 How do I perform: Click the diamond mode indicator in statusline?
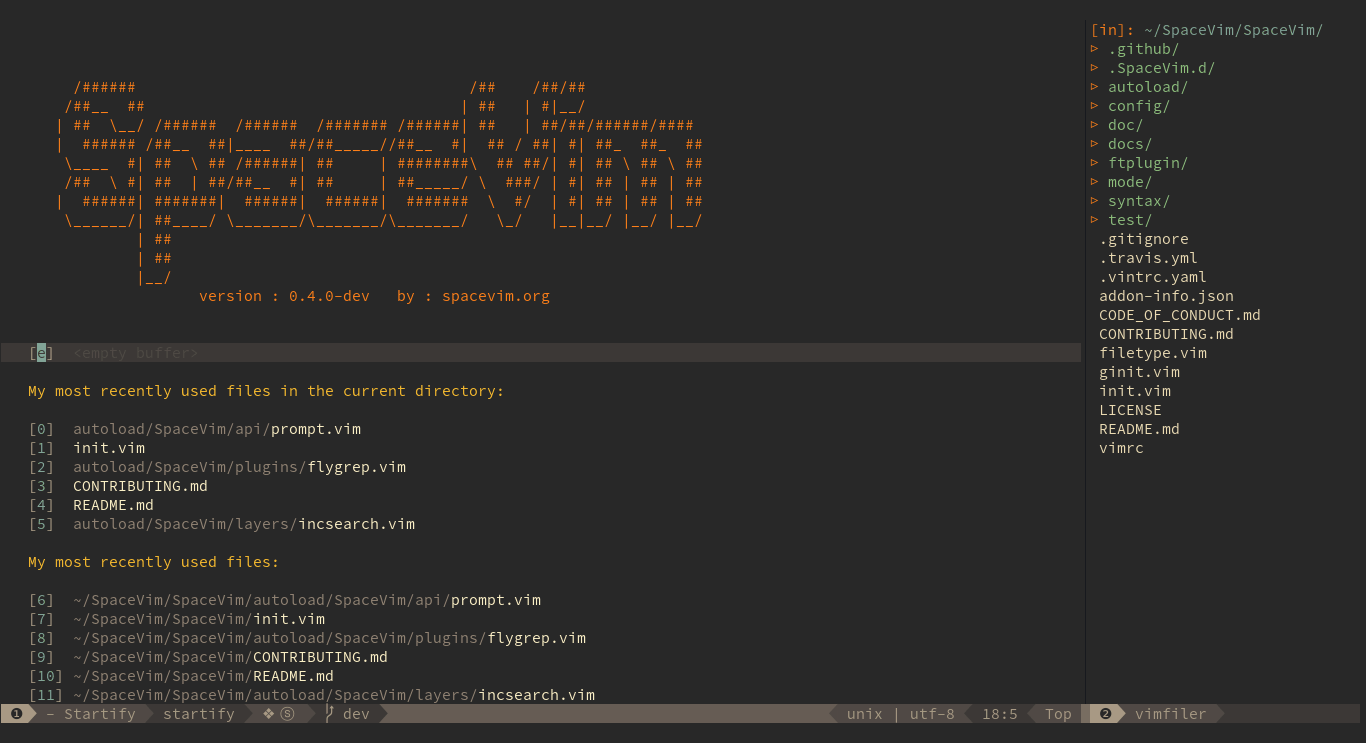tap(268, 714)
